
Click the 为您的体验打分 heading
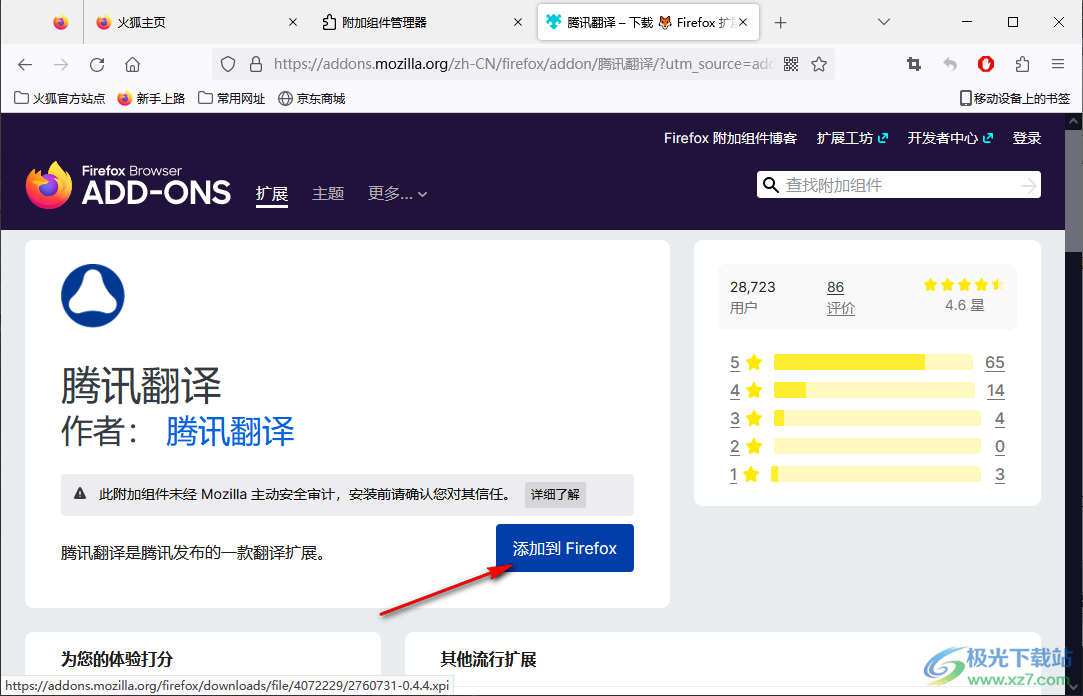(117, 659)
